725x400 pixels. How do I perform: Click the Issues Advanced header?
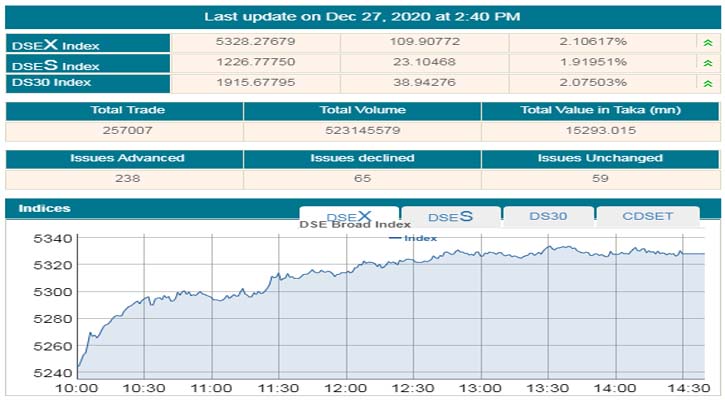[125, 158]
